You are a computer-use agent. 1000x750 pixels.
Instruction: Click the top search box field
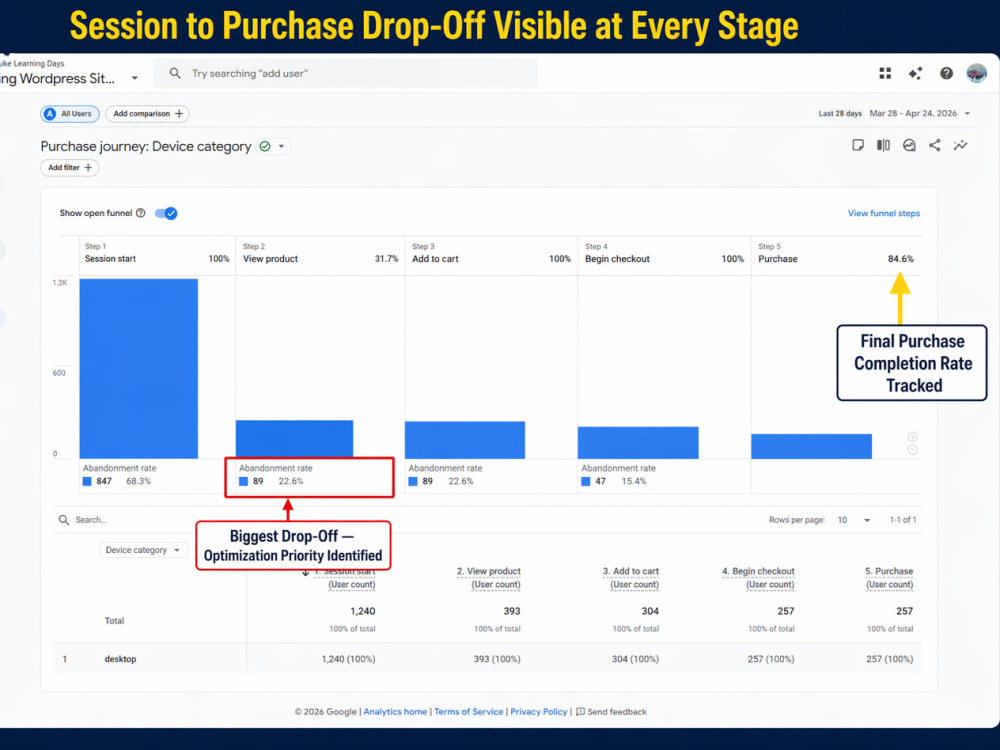click(x=345, y=73)
